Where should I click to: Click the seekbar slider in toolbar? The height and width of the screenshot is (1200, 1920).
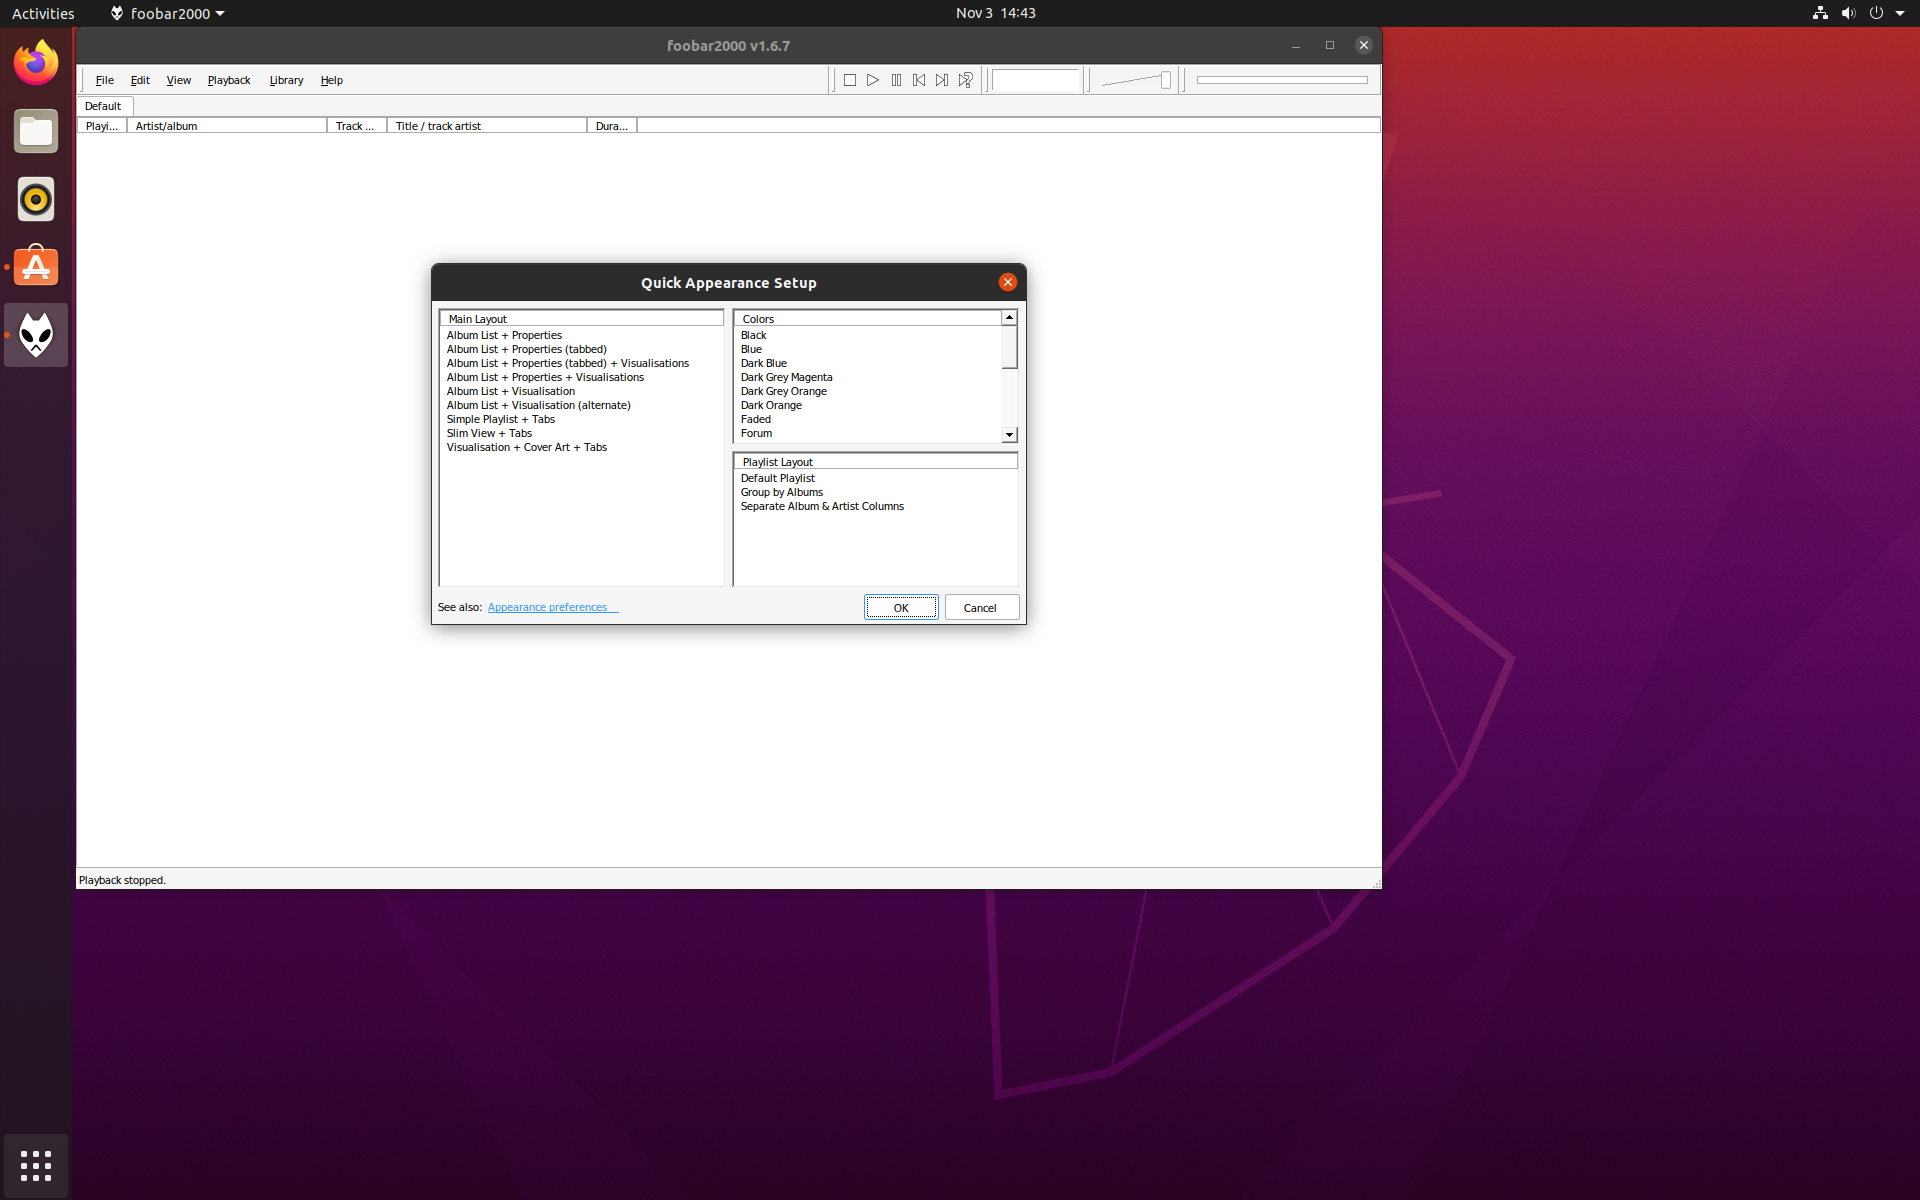[1282, 80]
